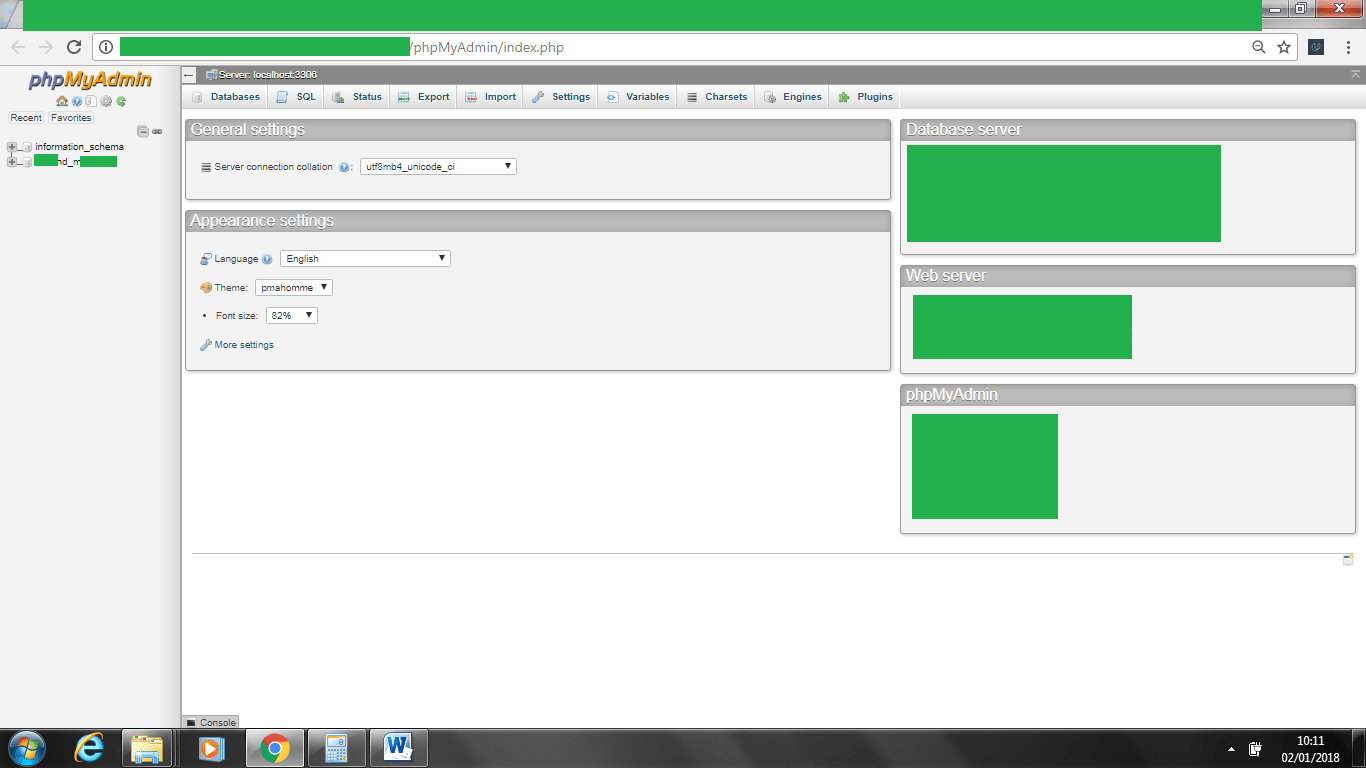Open phpMyAdmin documentation blue help icon
Image resolution: width=1366 pixels, height=768 pixels.
(x=77, y=101)
